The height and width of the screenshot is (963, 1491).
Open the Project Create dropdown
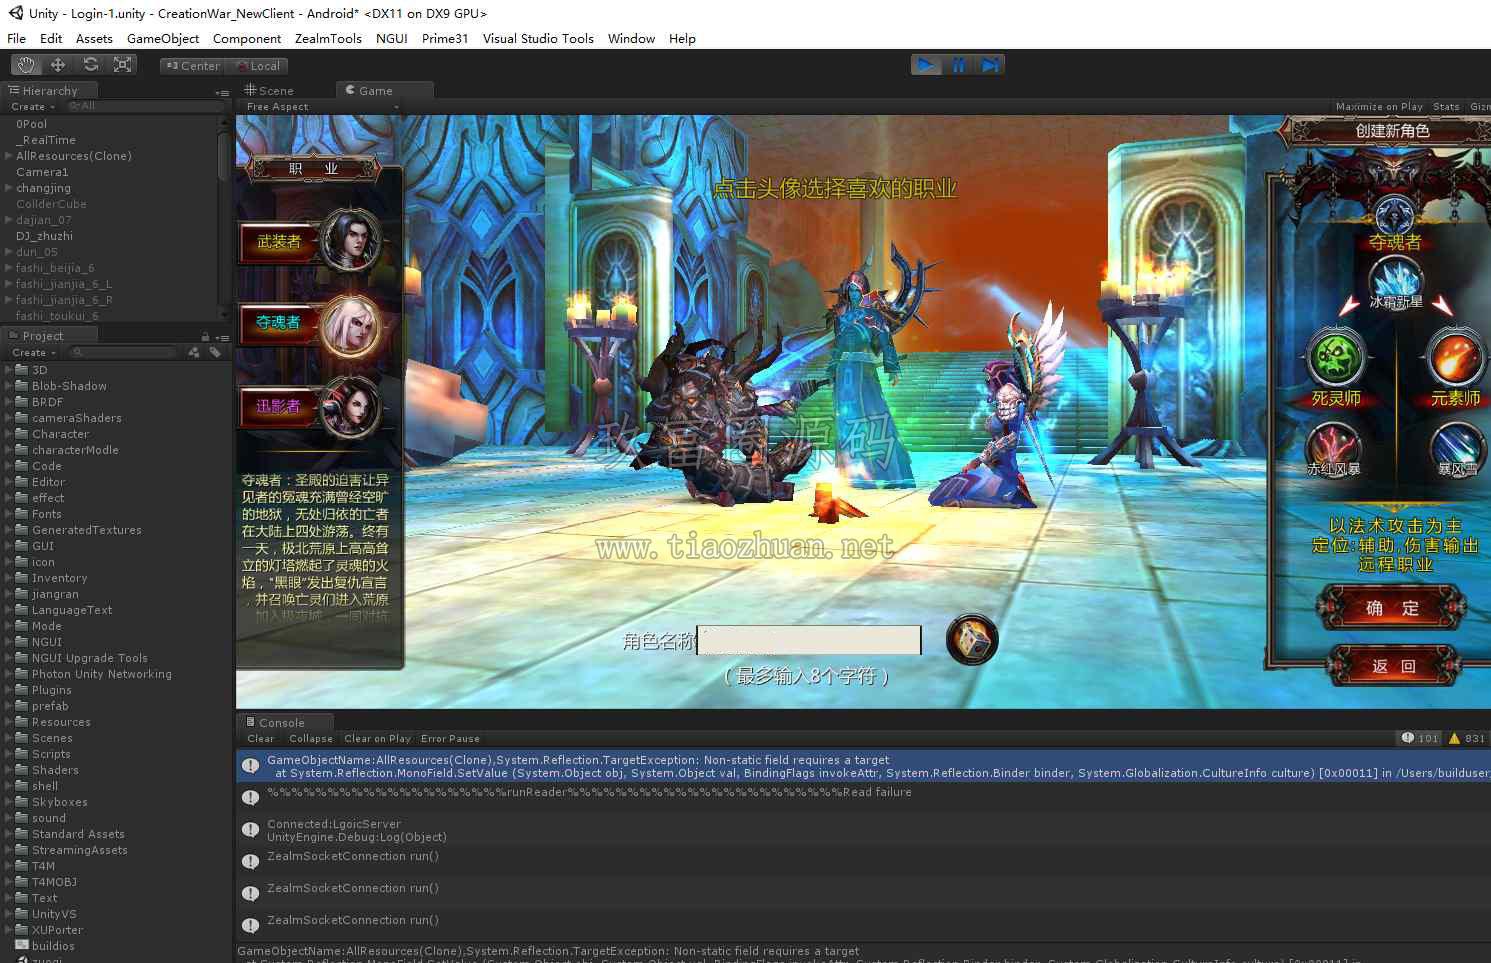click(x=34, y=353)
